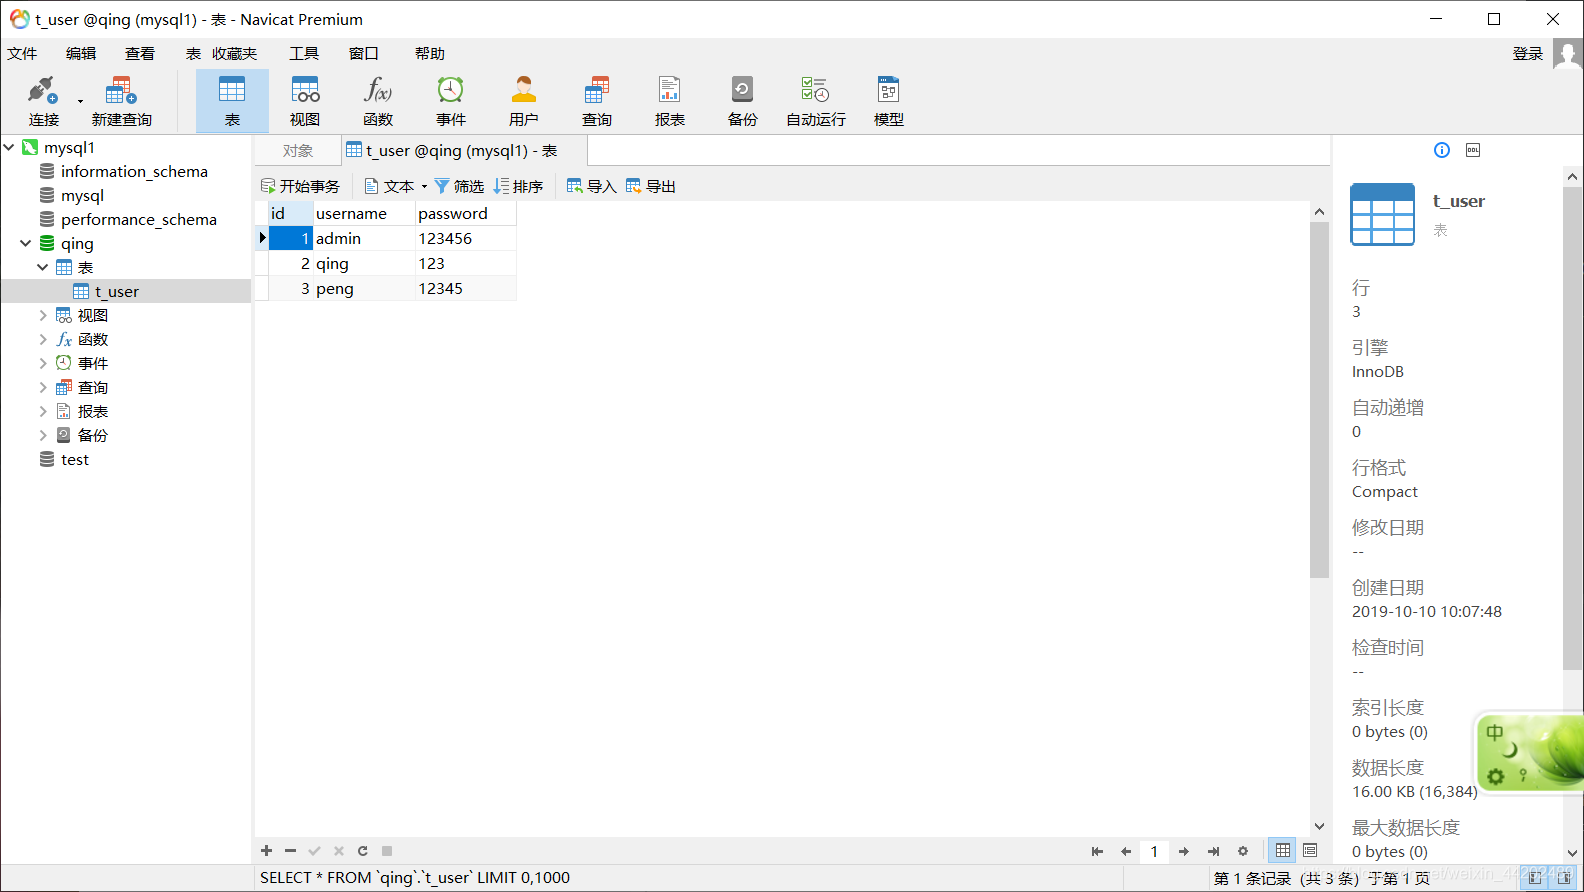Open the Model toolbar button
Screen dimensions: 1584x892
coord(889,101)
